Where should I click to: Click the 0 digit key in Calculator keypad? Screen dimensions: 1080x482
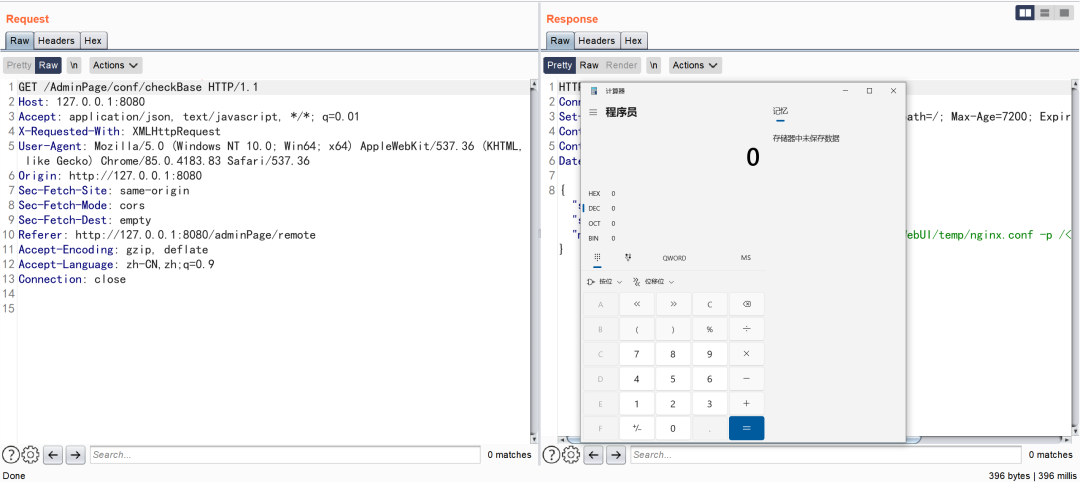coord(673,428)
